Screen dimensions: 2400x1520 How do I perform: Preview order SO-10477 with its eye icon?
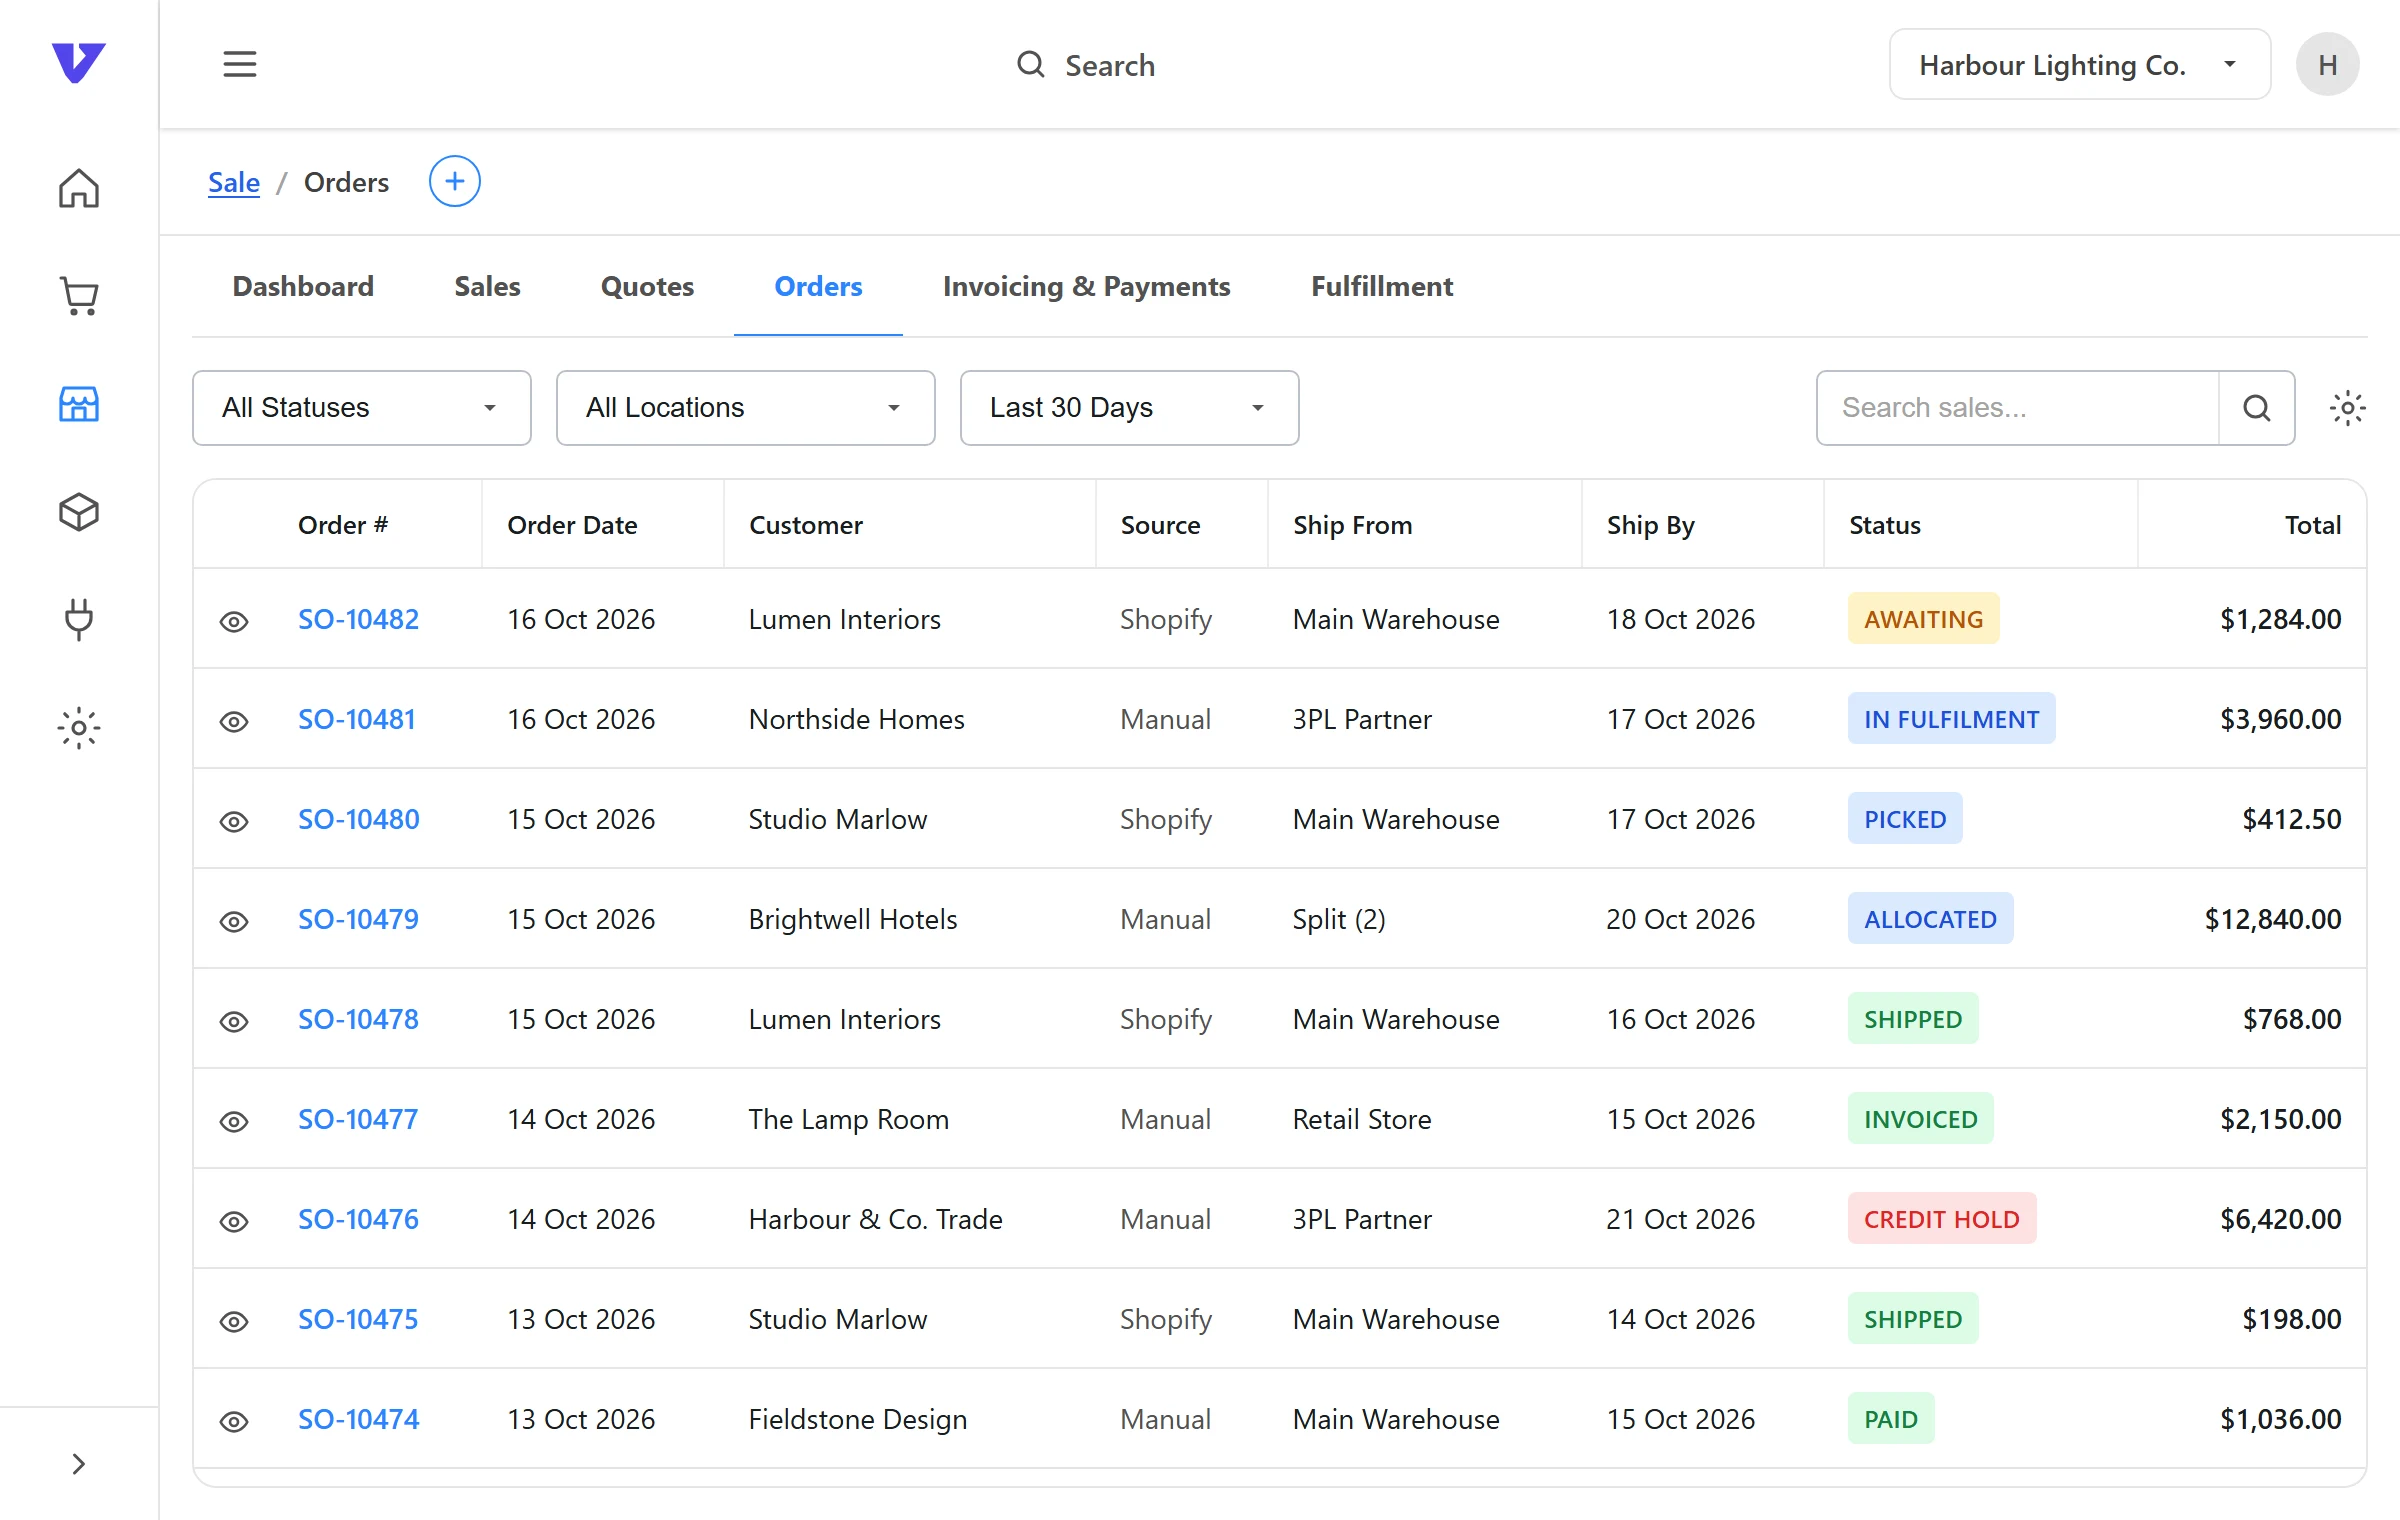[234, 1121]
